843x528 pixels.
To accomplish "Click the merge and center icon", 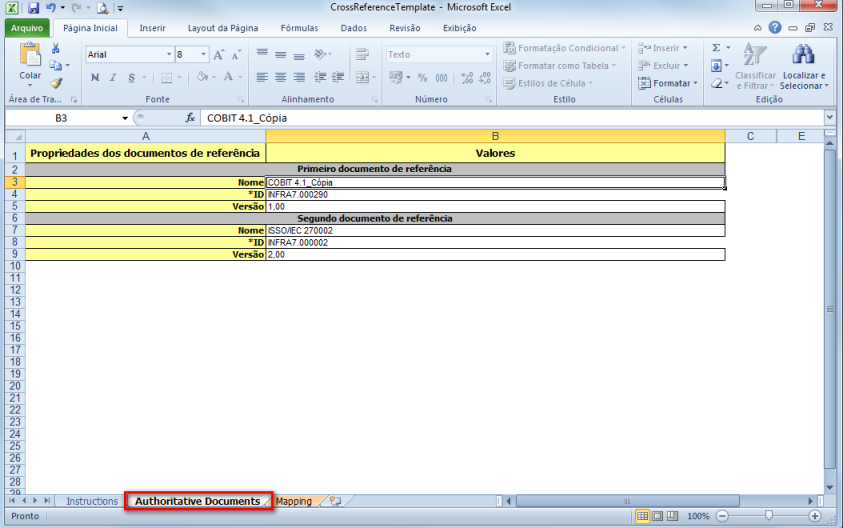I will tap(362, 77).
